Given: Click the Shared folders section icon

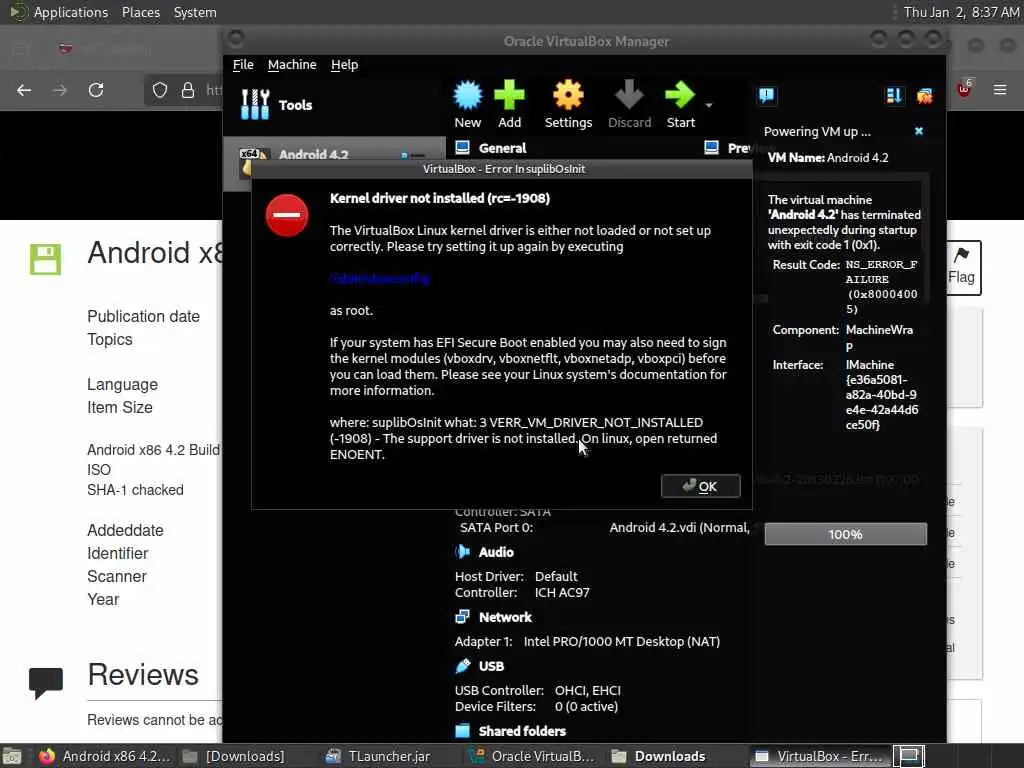Looking at the screenshot, I should [x=462, y=731].
